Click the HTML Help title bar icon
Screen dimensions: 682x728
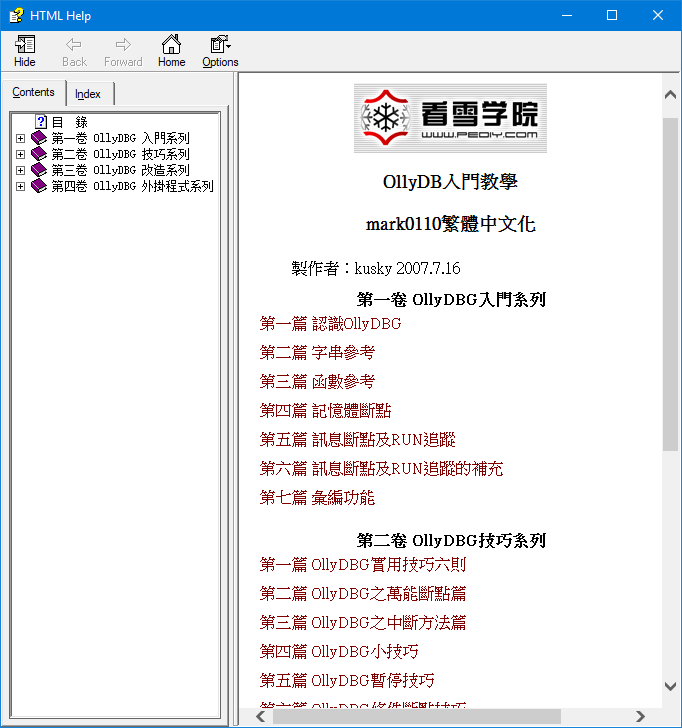[x=16, y=15]
